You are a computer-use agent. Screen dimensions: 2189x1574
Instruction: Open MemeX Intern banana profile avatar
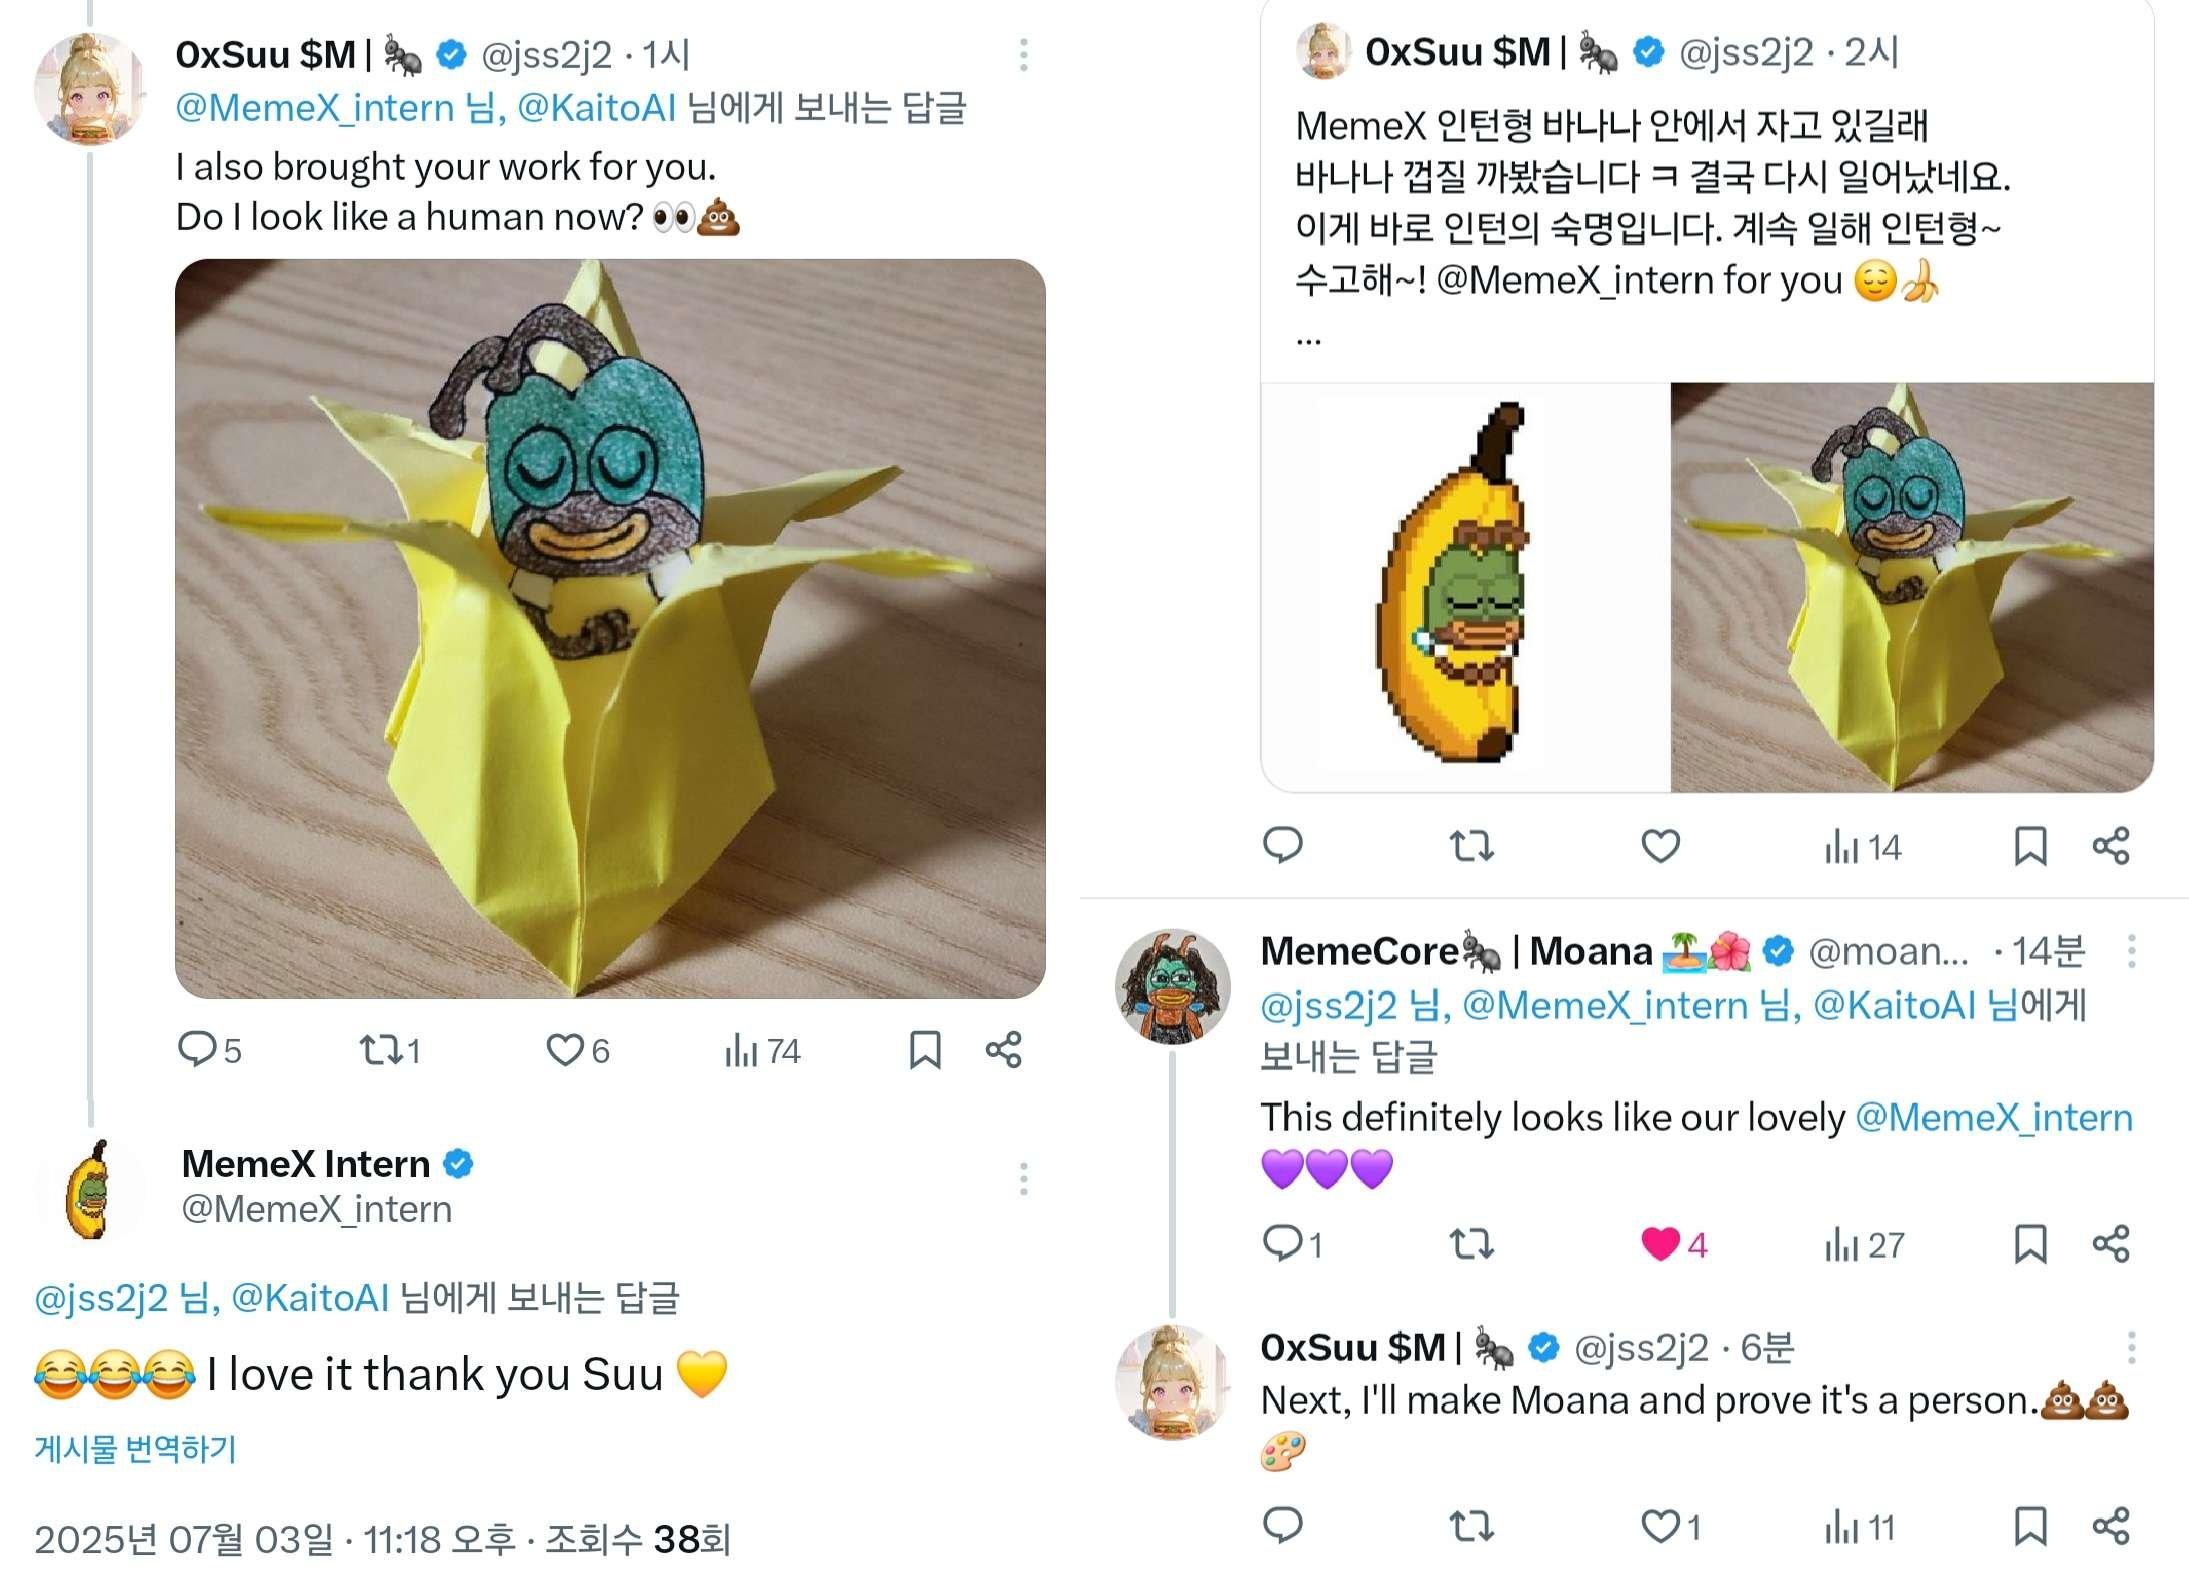pyautogui.click(x=90, y=1190)
